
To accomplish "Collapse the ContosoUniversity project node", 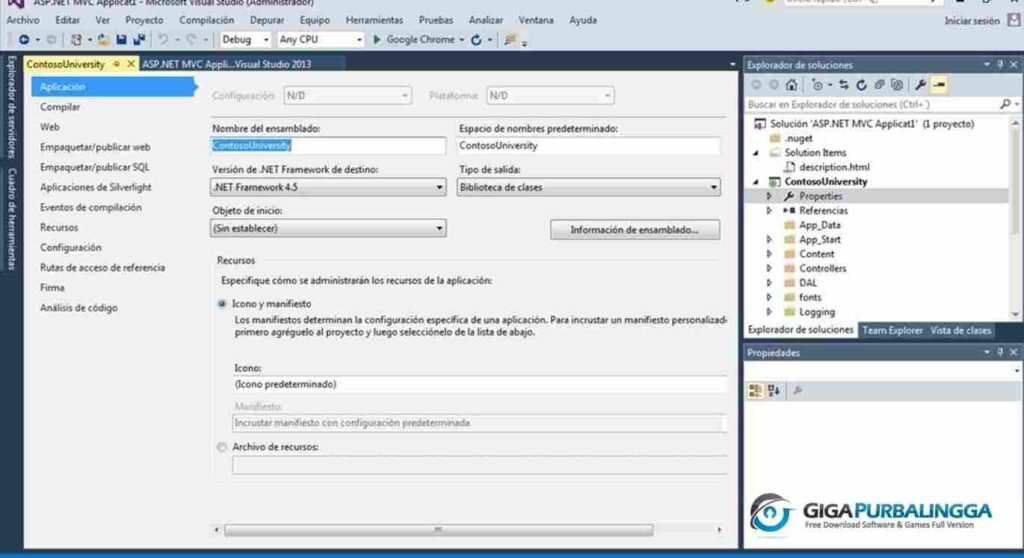I will click(756, 182).
